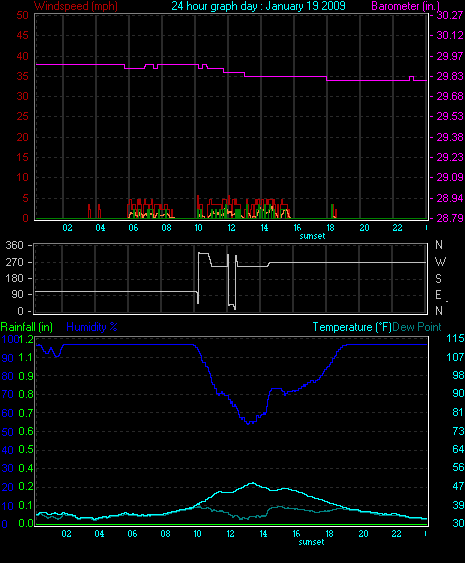The height and width of the screenshot is (563, 465).
Task: Click the 29.83 barometer scale value
Action: coord(450,76)
